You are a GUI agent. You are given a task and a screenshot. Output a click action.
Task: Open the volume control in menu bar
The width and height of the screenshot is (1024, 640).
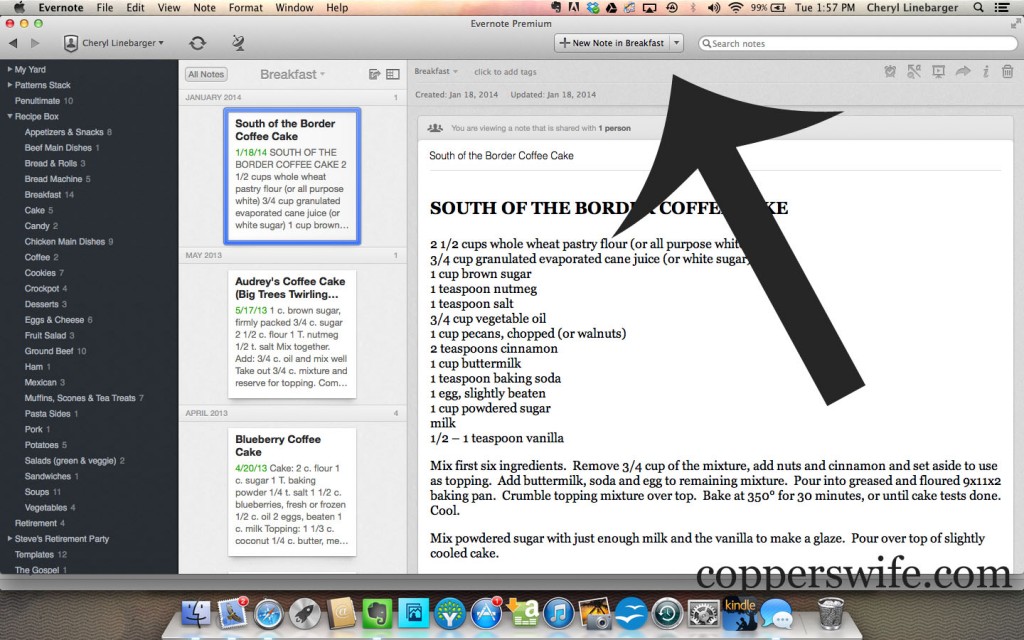(x=714, y=8)
